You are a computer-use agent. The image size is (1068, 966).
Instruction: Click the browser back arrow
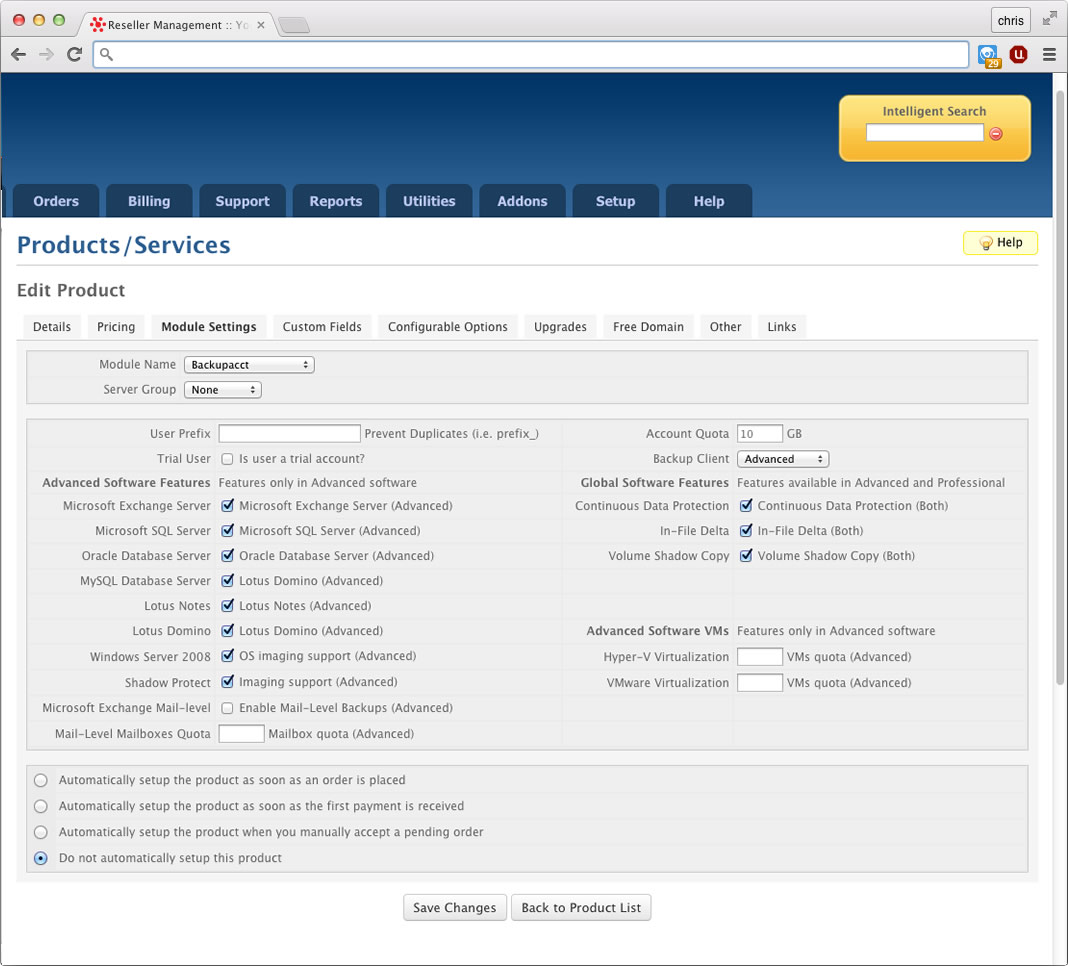(x=18, y=54)
